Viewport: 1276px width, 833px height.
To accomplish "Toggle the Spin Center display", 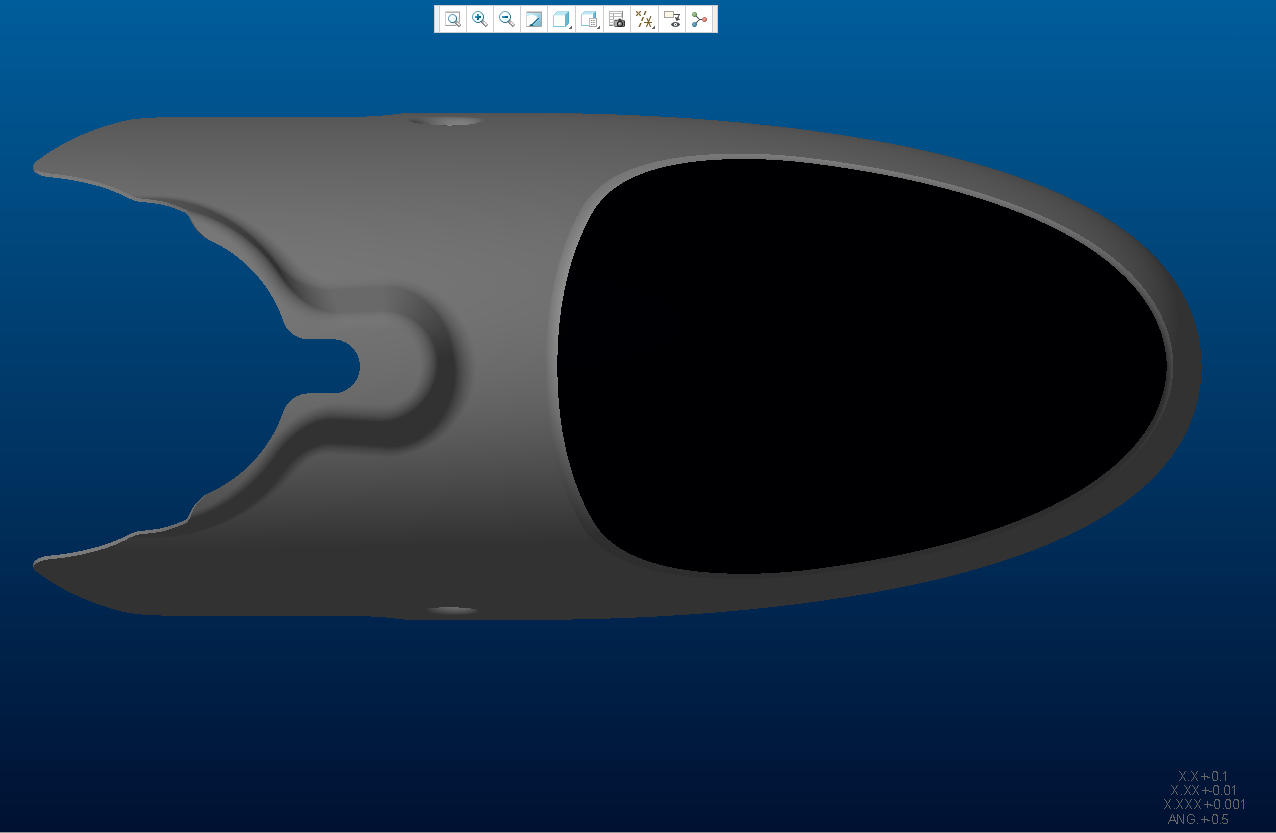I will coord(699,19).
